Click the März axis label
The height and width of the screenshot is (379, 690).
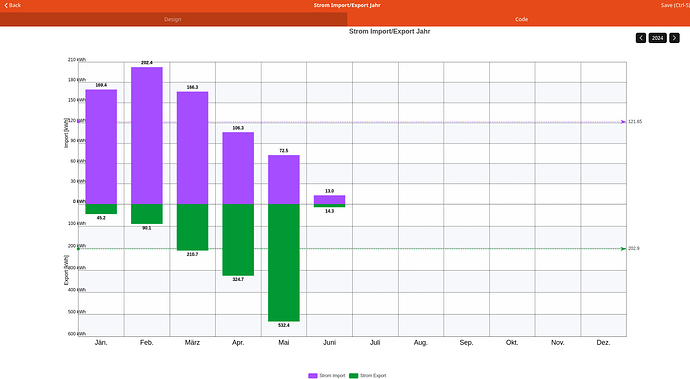[x=192, y=342]
